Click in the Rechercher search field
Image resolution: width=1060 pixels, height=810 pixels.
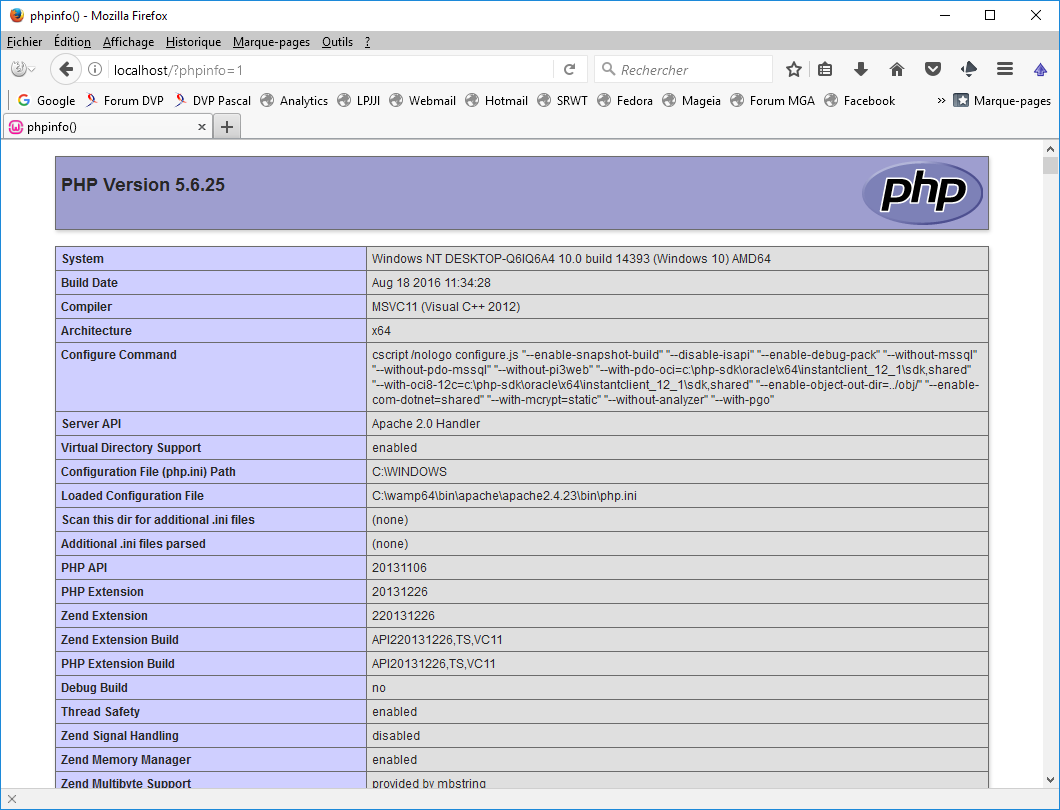tap(690, 69)
